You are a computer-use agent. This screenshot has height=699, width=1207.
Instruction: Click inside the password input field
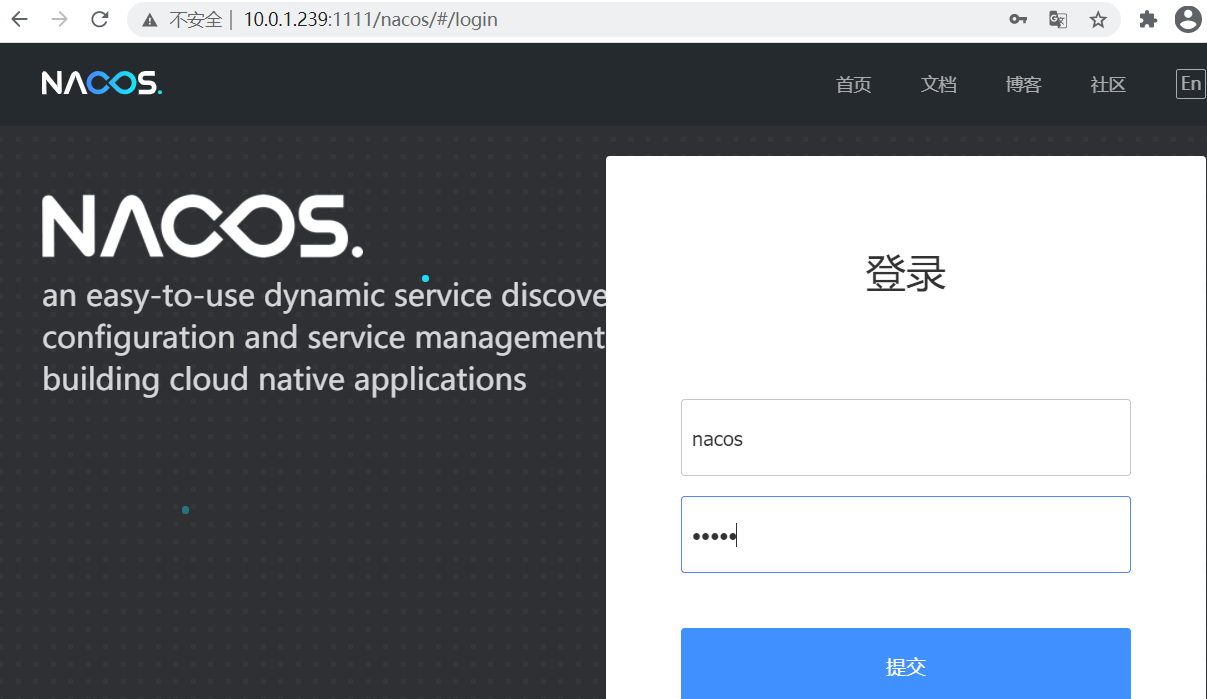(x=905, y=534)
